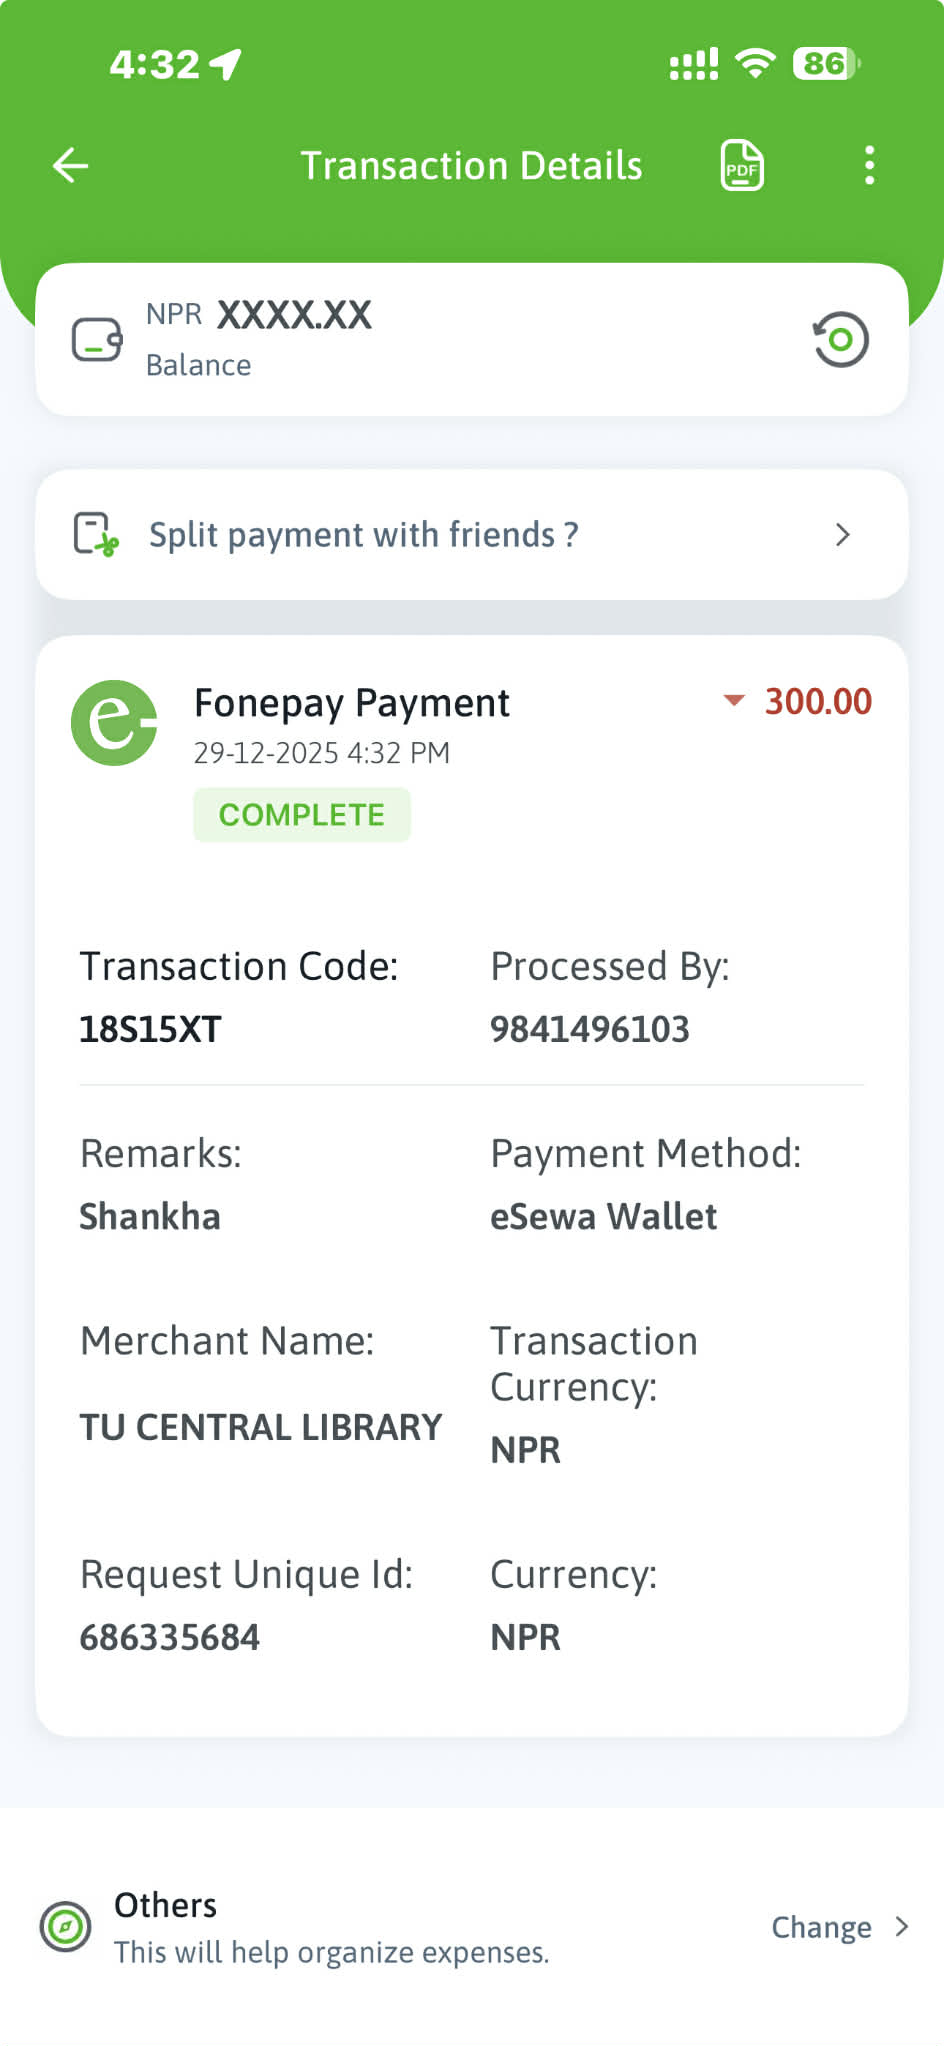The image size is (944, 2046).
Task: Tap the COMPLETE status badge
Action: 302,815
